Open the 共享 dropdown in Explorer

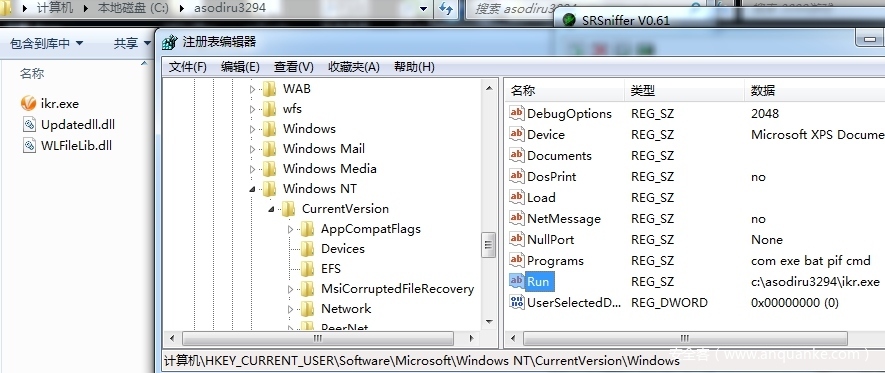click(133, 43)
